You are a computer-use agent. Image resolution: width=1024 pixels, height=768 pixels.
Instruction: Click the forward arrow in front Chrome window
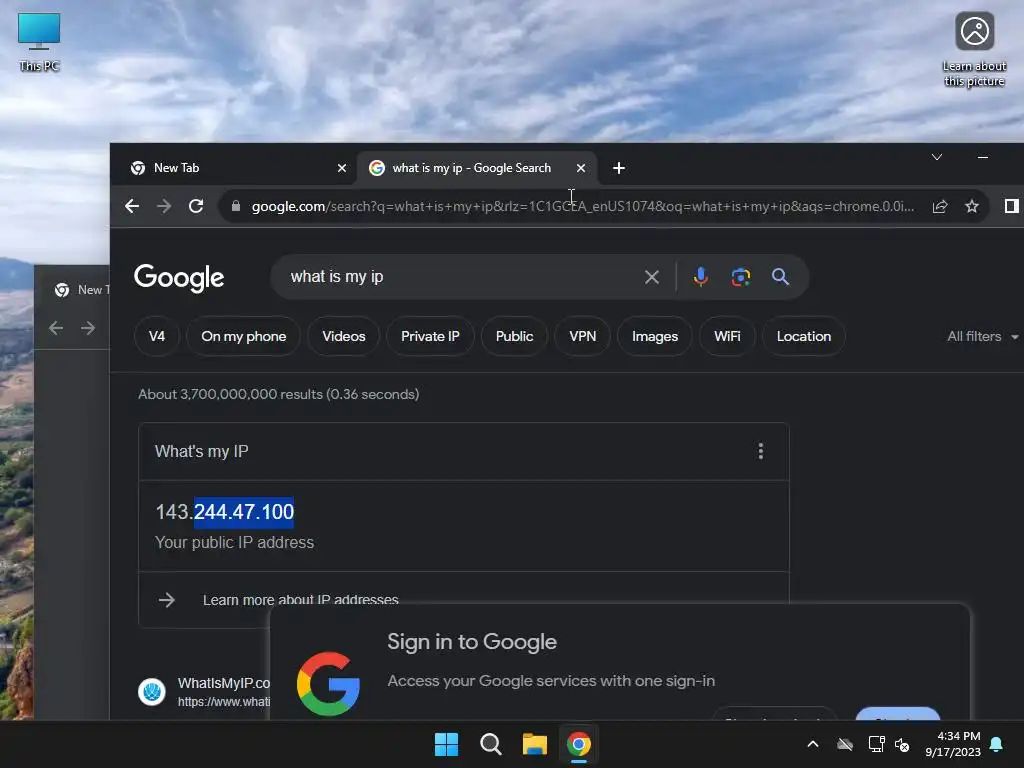point(164,206)
